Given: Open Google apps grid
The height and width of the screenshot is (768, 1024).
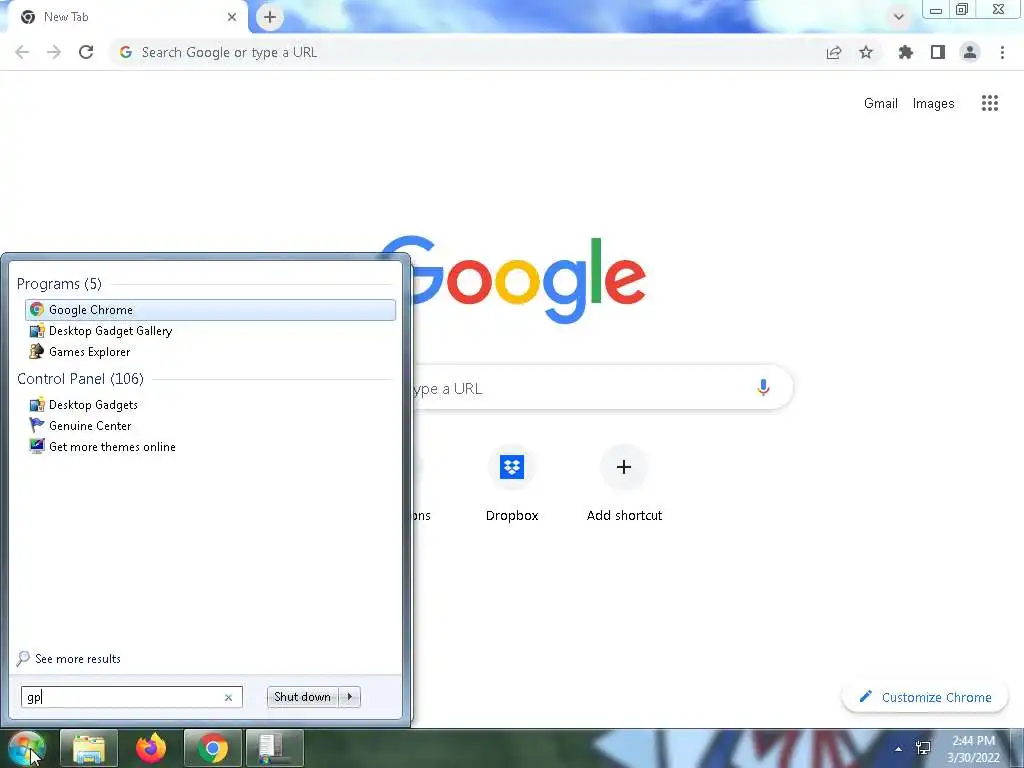Looking at the screenshot, I should (x=990, y=103).
